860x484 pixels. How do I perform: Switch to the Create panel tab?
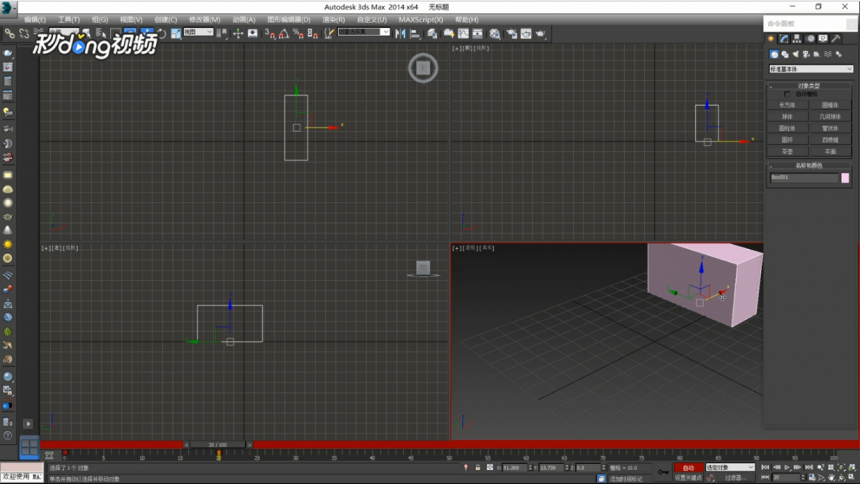coord(771,39)
